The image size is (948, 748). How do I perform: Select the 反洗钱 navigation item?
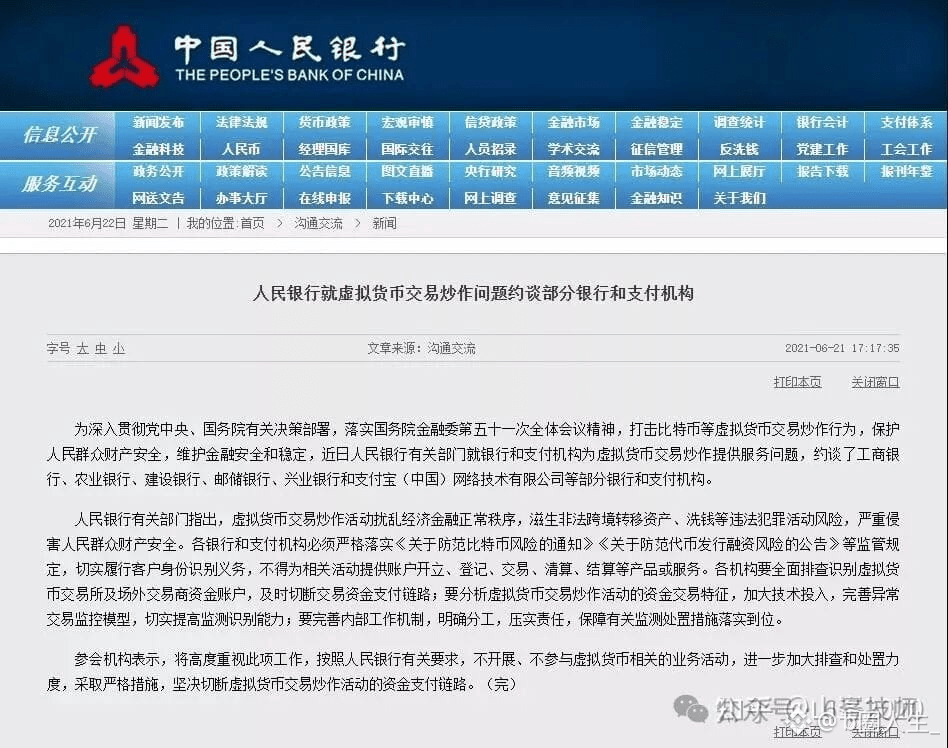point(740,148)
